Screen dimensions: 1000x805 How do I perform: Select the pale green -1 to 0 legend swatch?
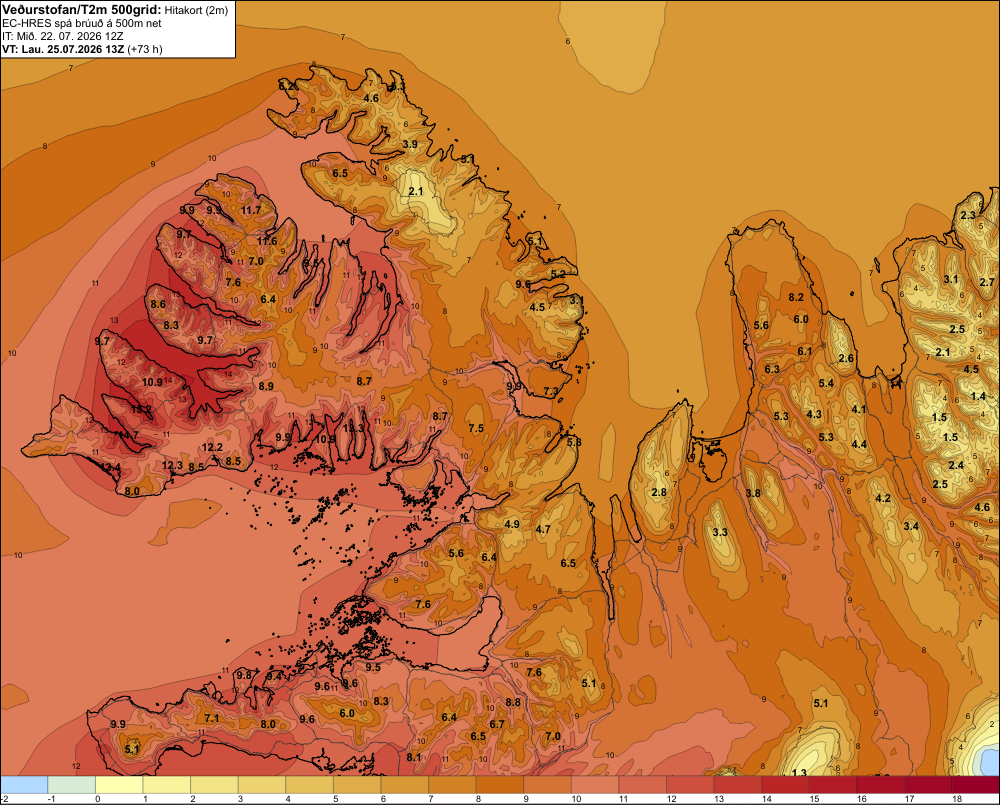coord(71,784)
